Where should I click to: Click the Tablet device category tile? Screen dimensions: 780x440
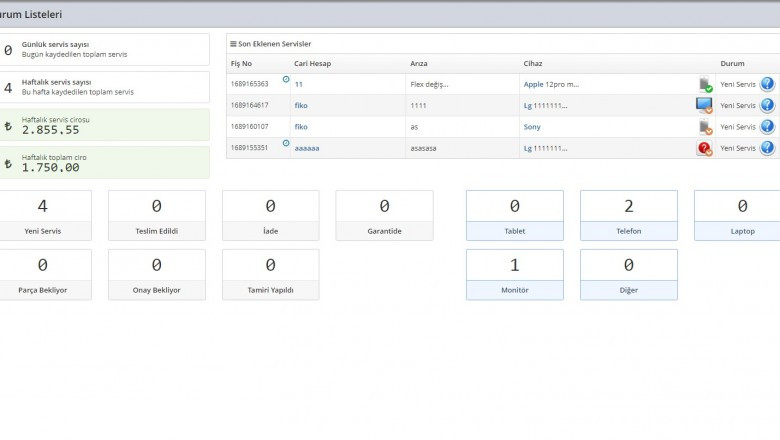pos(514,215)
